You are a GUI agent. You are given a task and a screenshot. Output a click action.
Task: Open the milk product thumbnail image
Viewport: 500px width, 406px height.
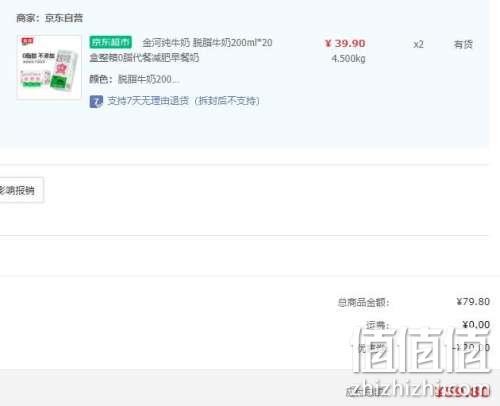49,67
